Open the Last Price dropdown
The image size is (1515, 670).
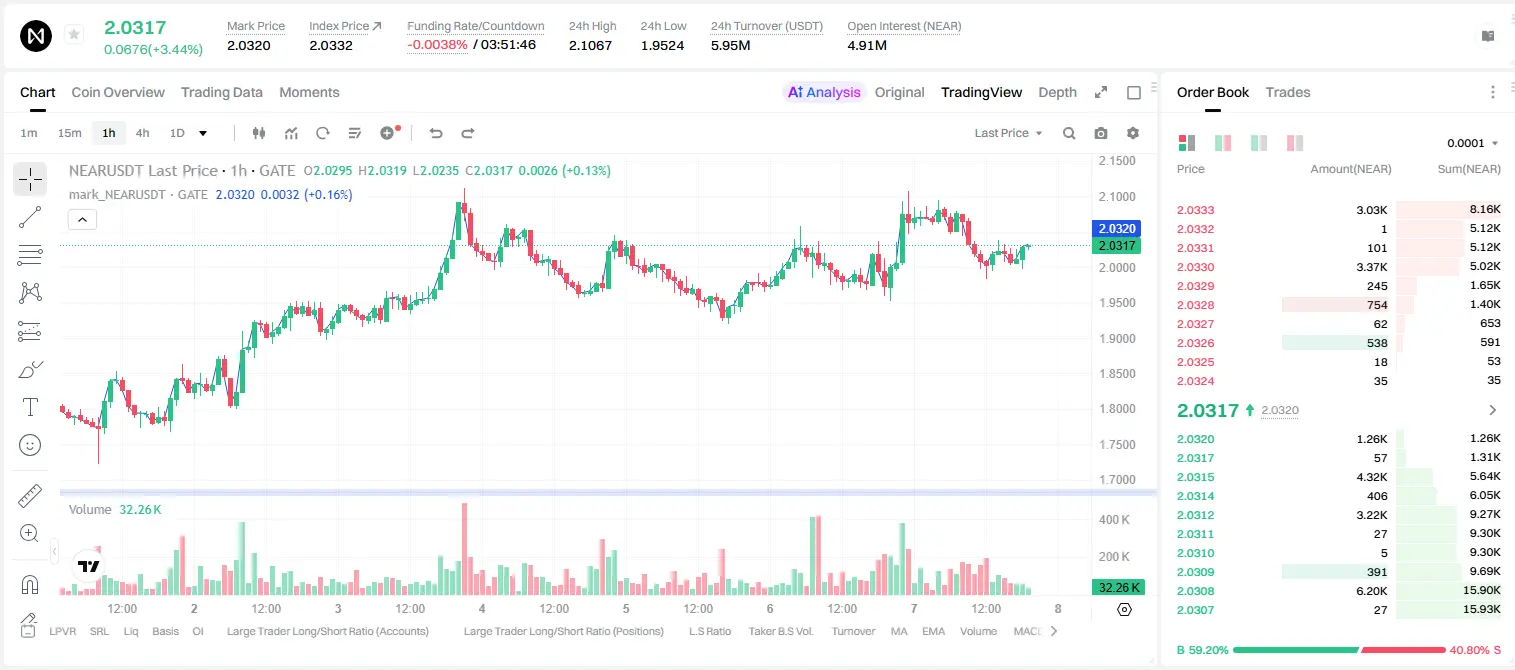tap(1008, 133)
